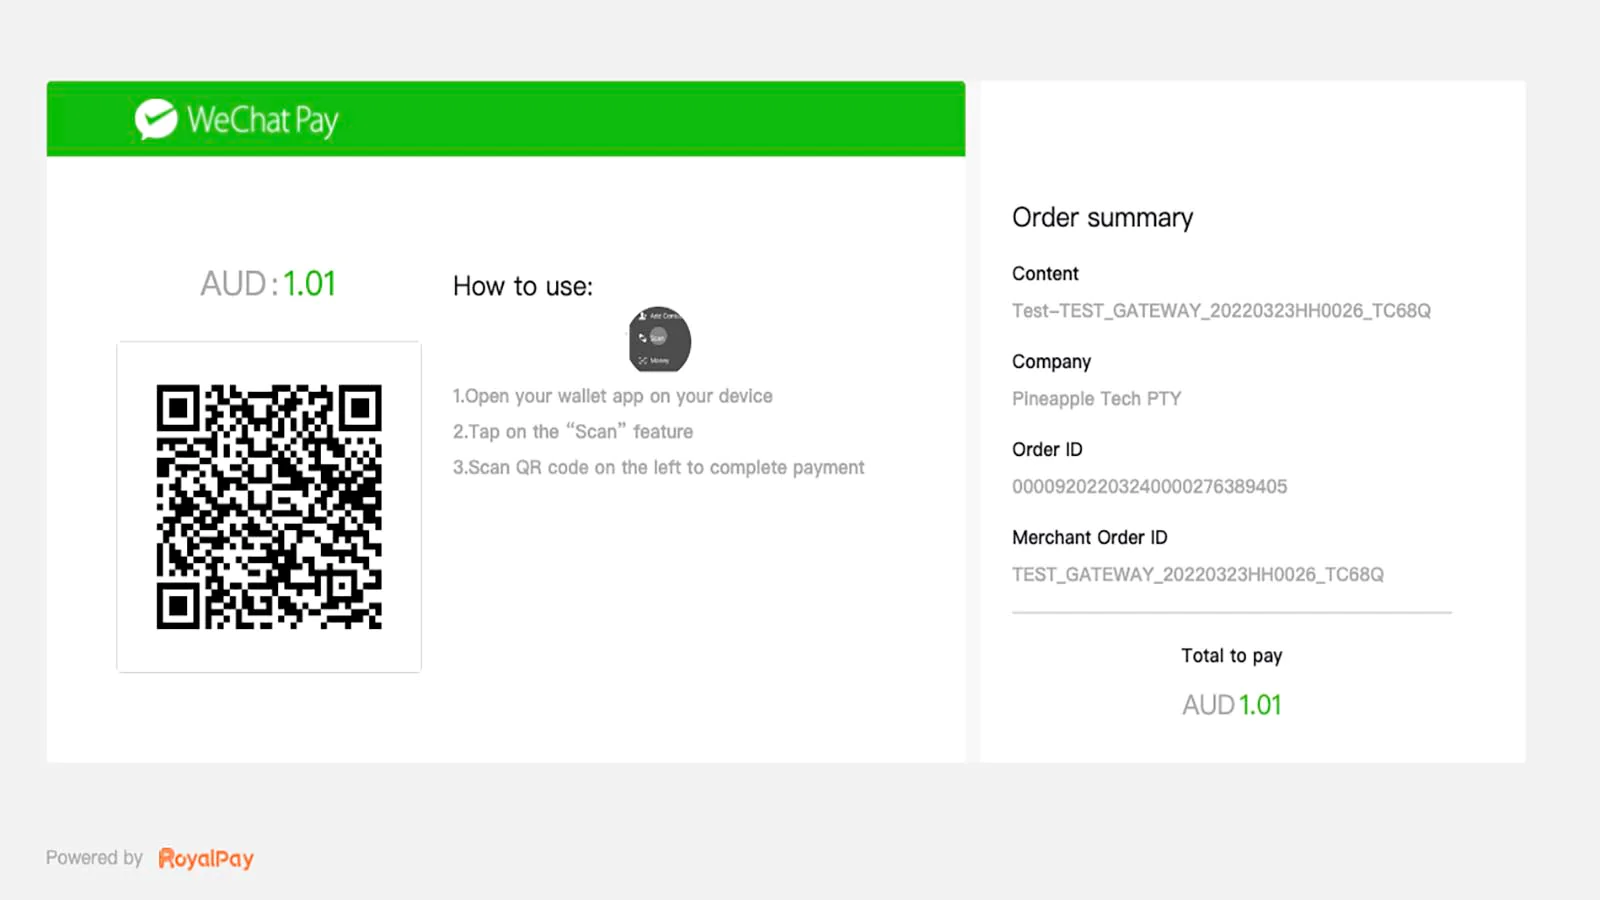The height and width of the screenshot is (900, 1600).
Task: Select the Content value Test-TEST_GATEWAY text
Action: pyautogui.click(x=1221, y=311)
